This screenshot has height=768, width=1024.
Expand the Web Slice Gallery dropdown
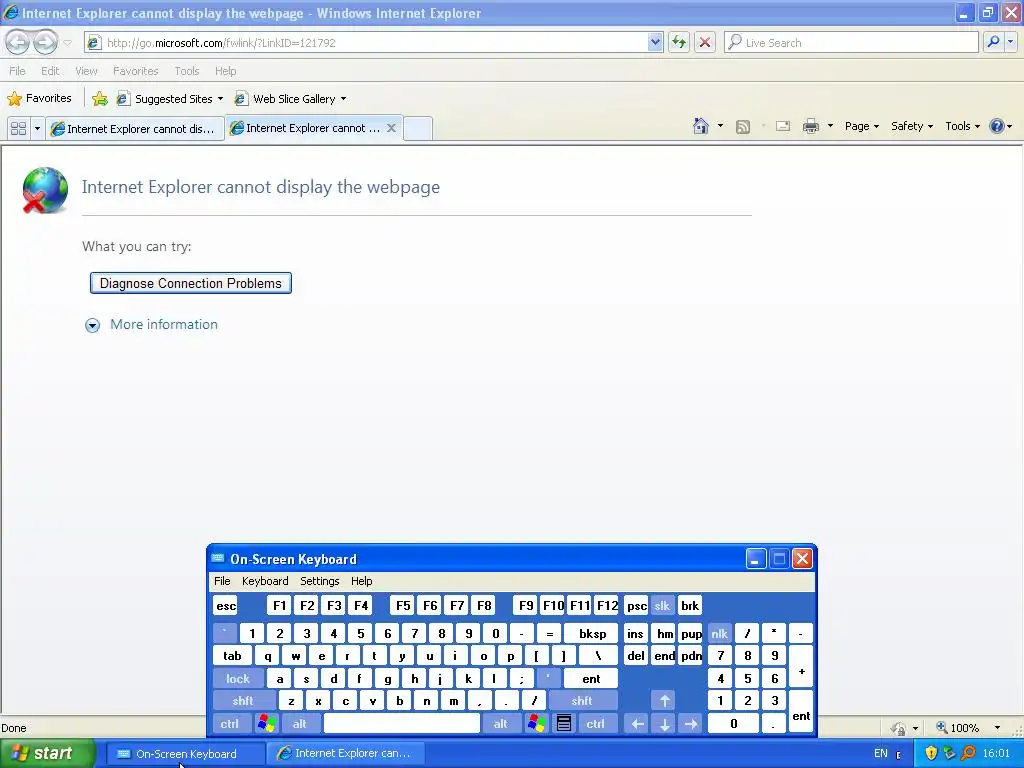click(344, 99)
